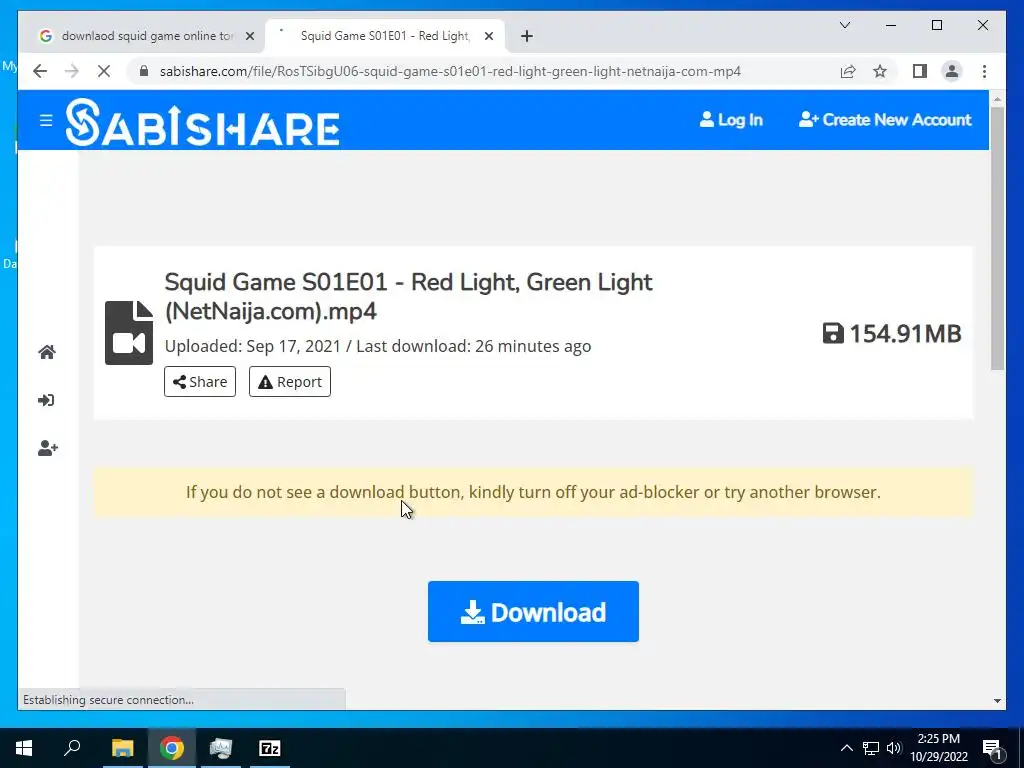The height and width of the screenshot is (768, 1024).
Task: Select the 154.91MB file size
Action: [x=905, y=334]
